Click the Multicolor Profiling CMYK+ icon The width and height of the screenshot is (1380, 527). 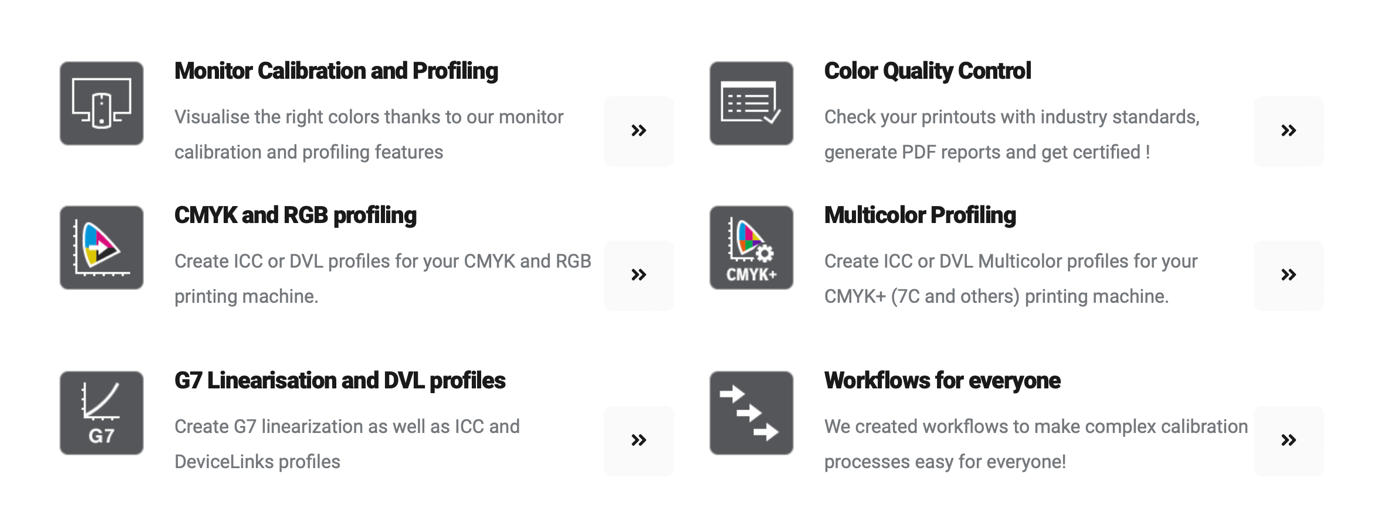(751, 247)
